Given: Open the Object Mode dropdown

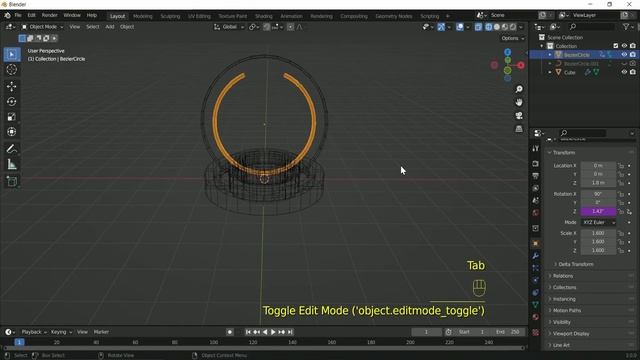Looking at the screenshot, I should (42, 27).
